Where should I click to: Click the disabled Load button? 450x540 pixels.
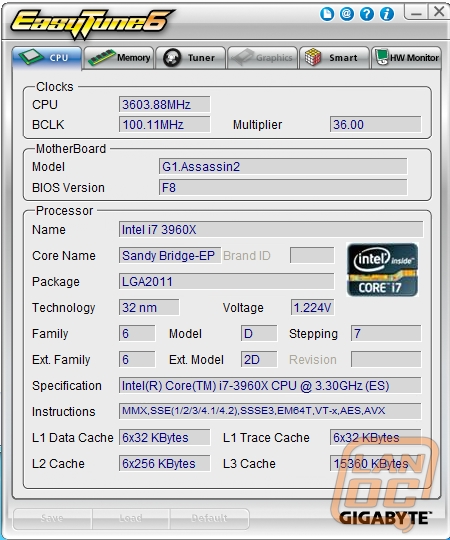131,518
